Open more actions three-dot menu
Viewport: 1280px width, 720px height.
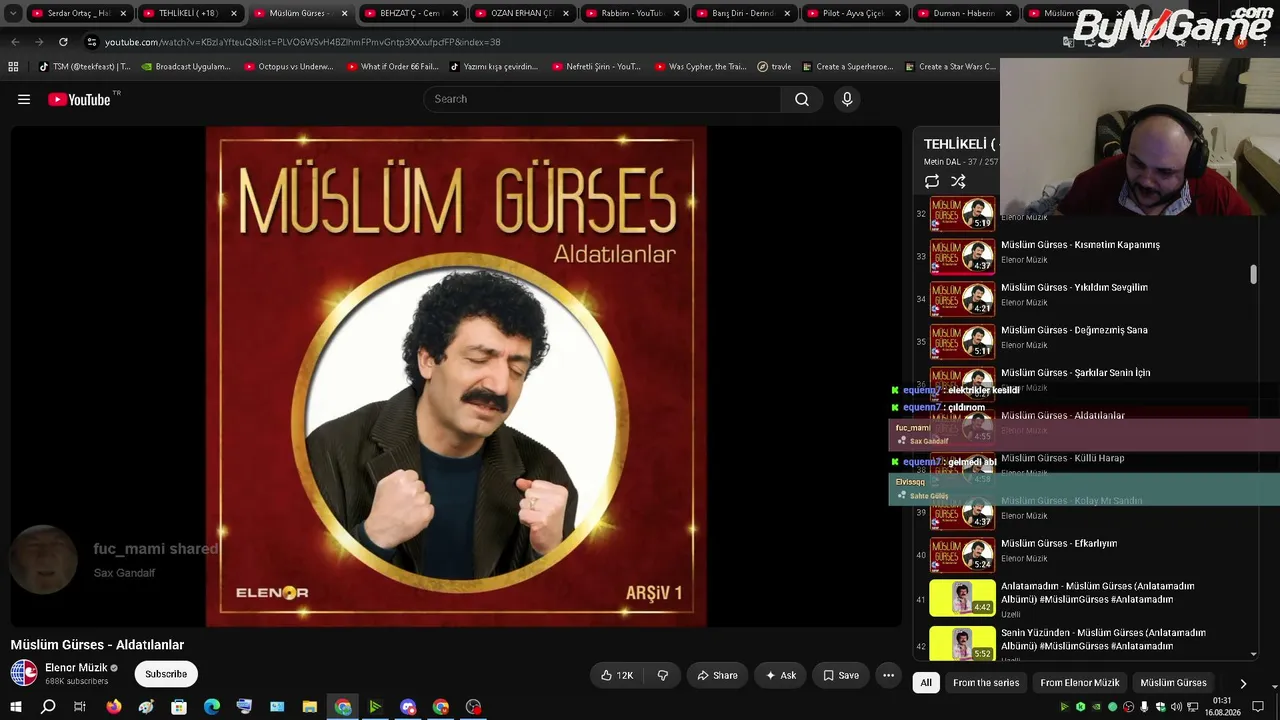point(888,675)
